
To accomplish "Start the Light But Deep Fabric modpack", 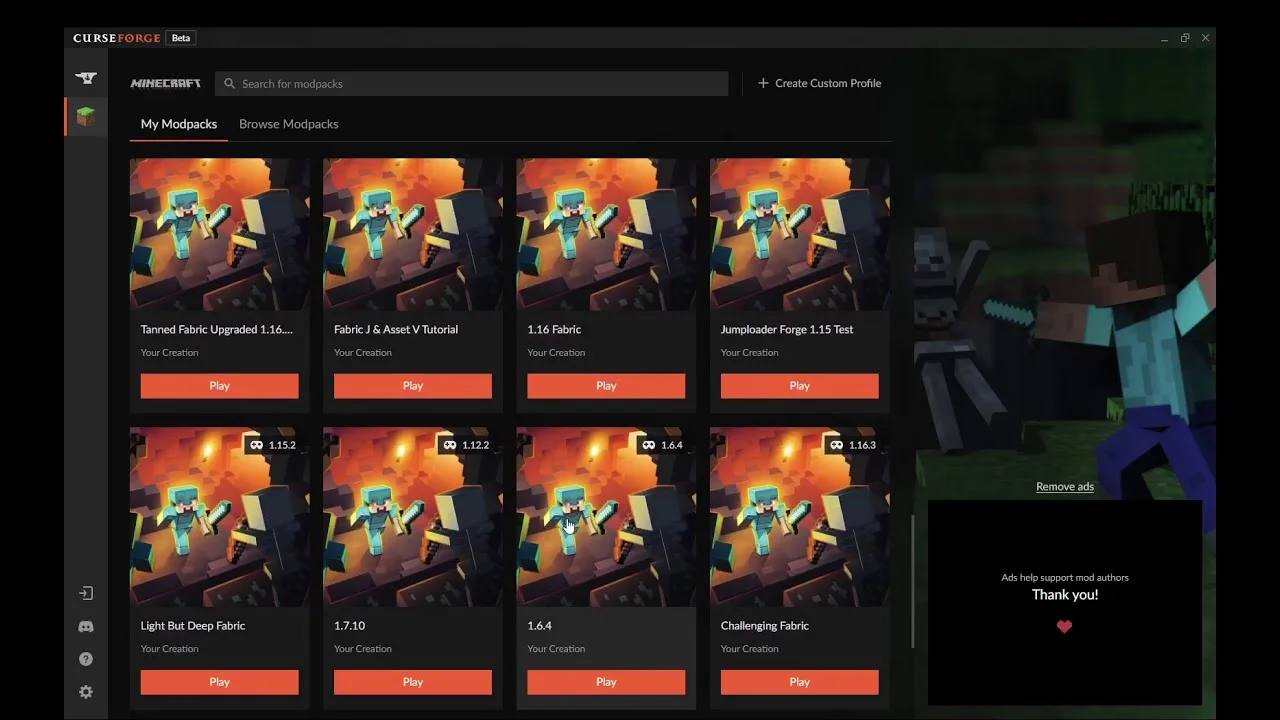I will [220, 682].
